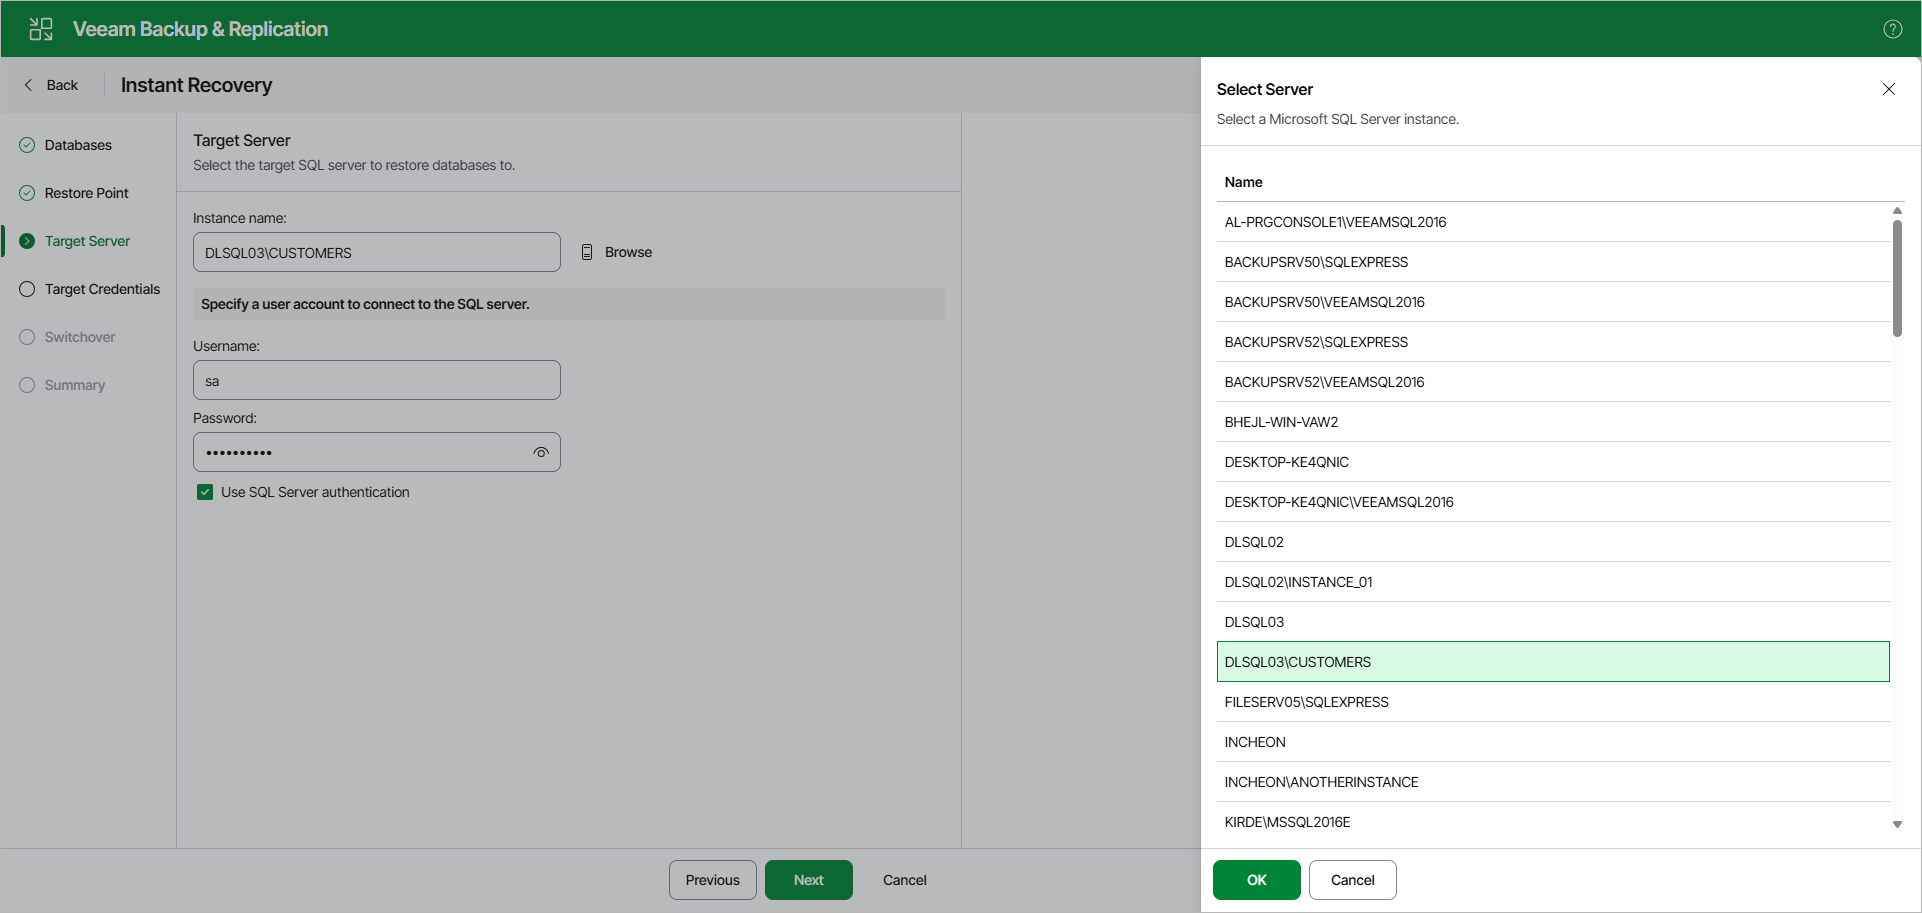The width and height of the screenshot is (1922, 913).
Task: Sort by the Name column header
Action: pyautogui.click(x=1243, y=182)
